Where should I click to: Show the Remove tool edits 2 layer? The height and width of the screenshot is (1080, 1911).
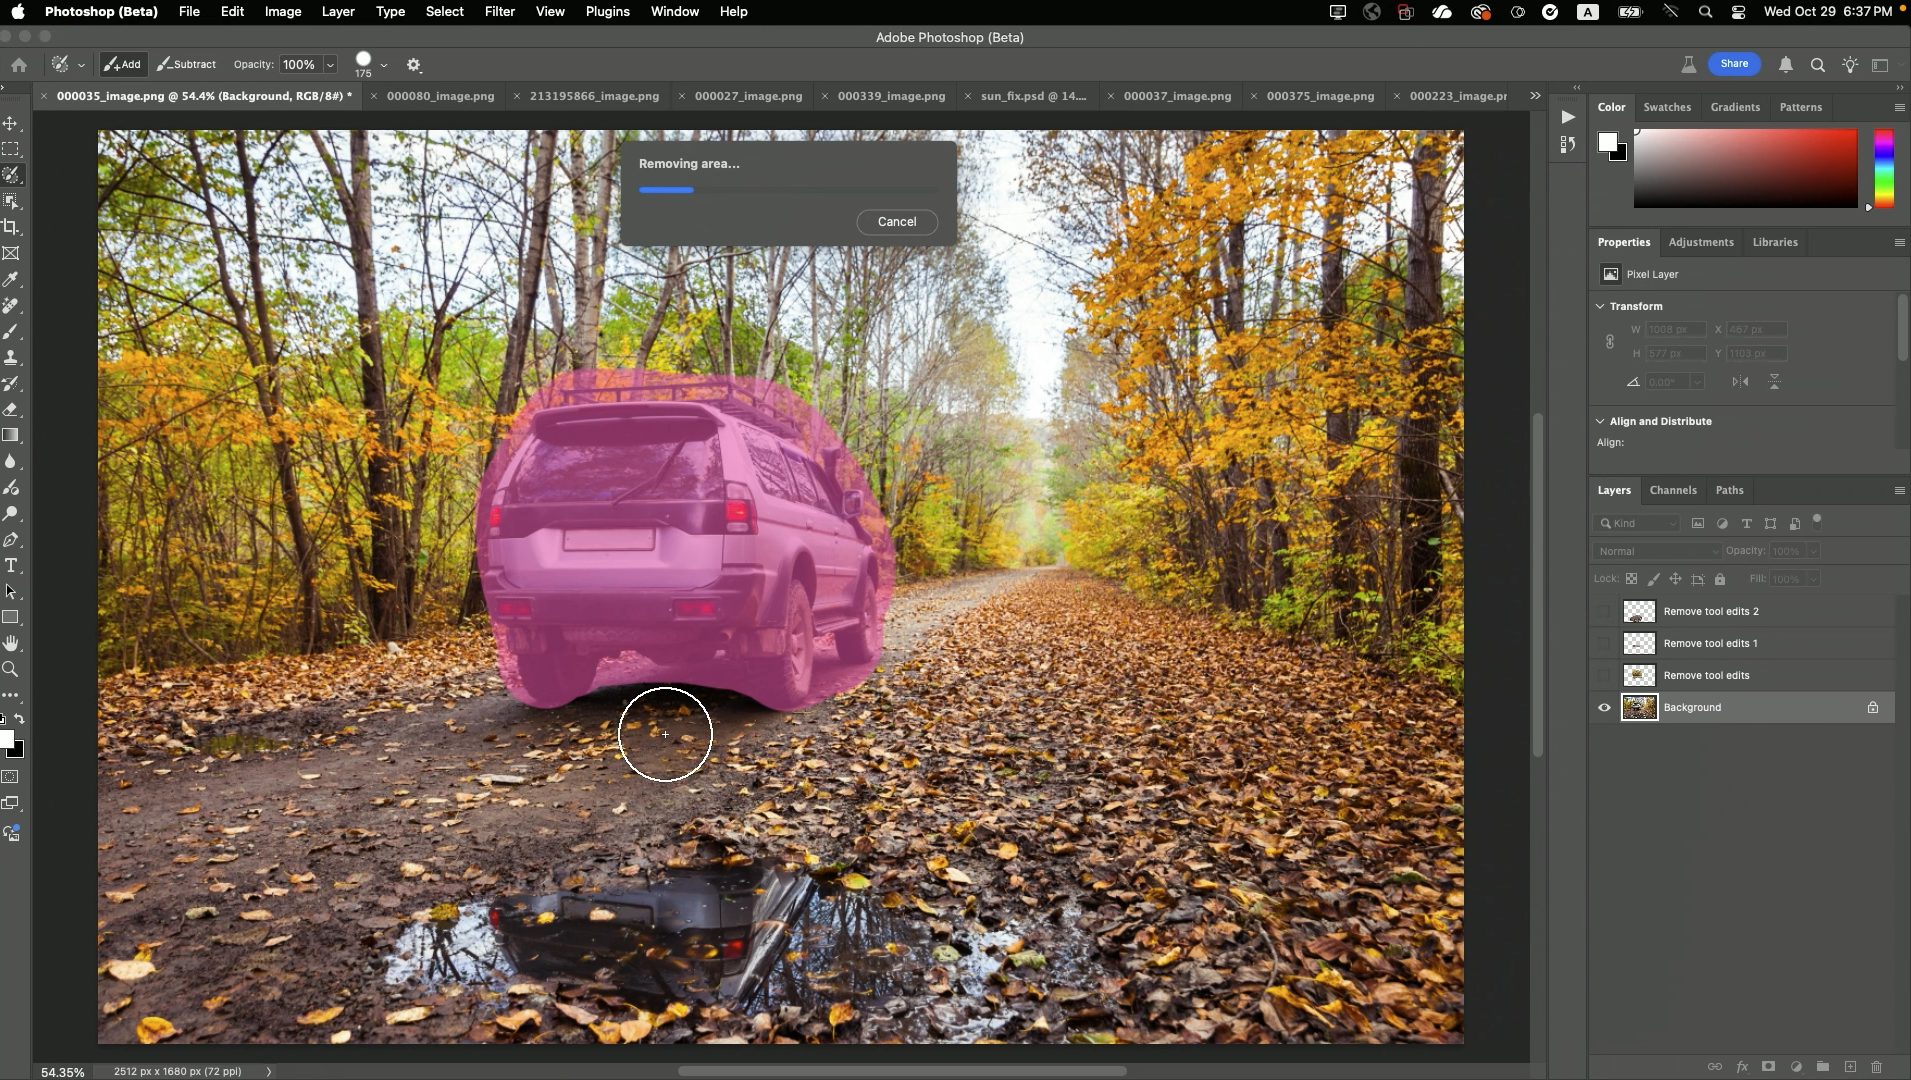[1604, 612]
